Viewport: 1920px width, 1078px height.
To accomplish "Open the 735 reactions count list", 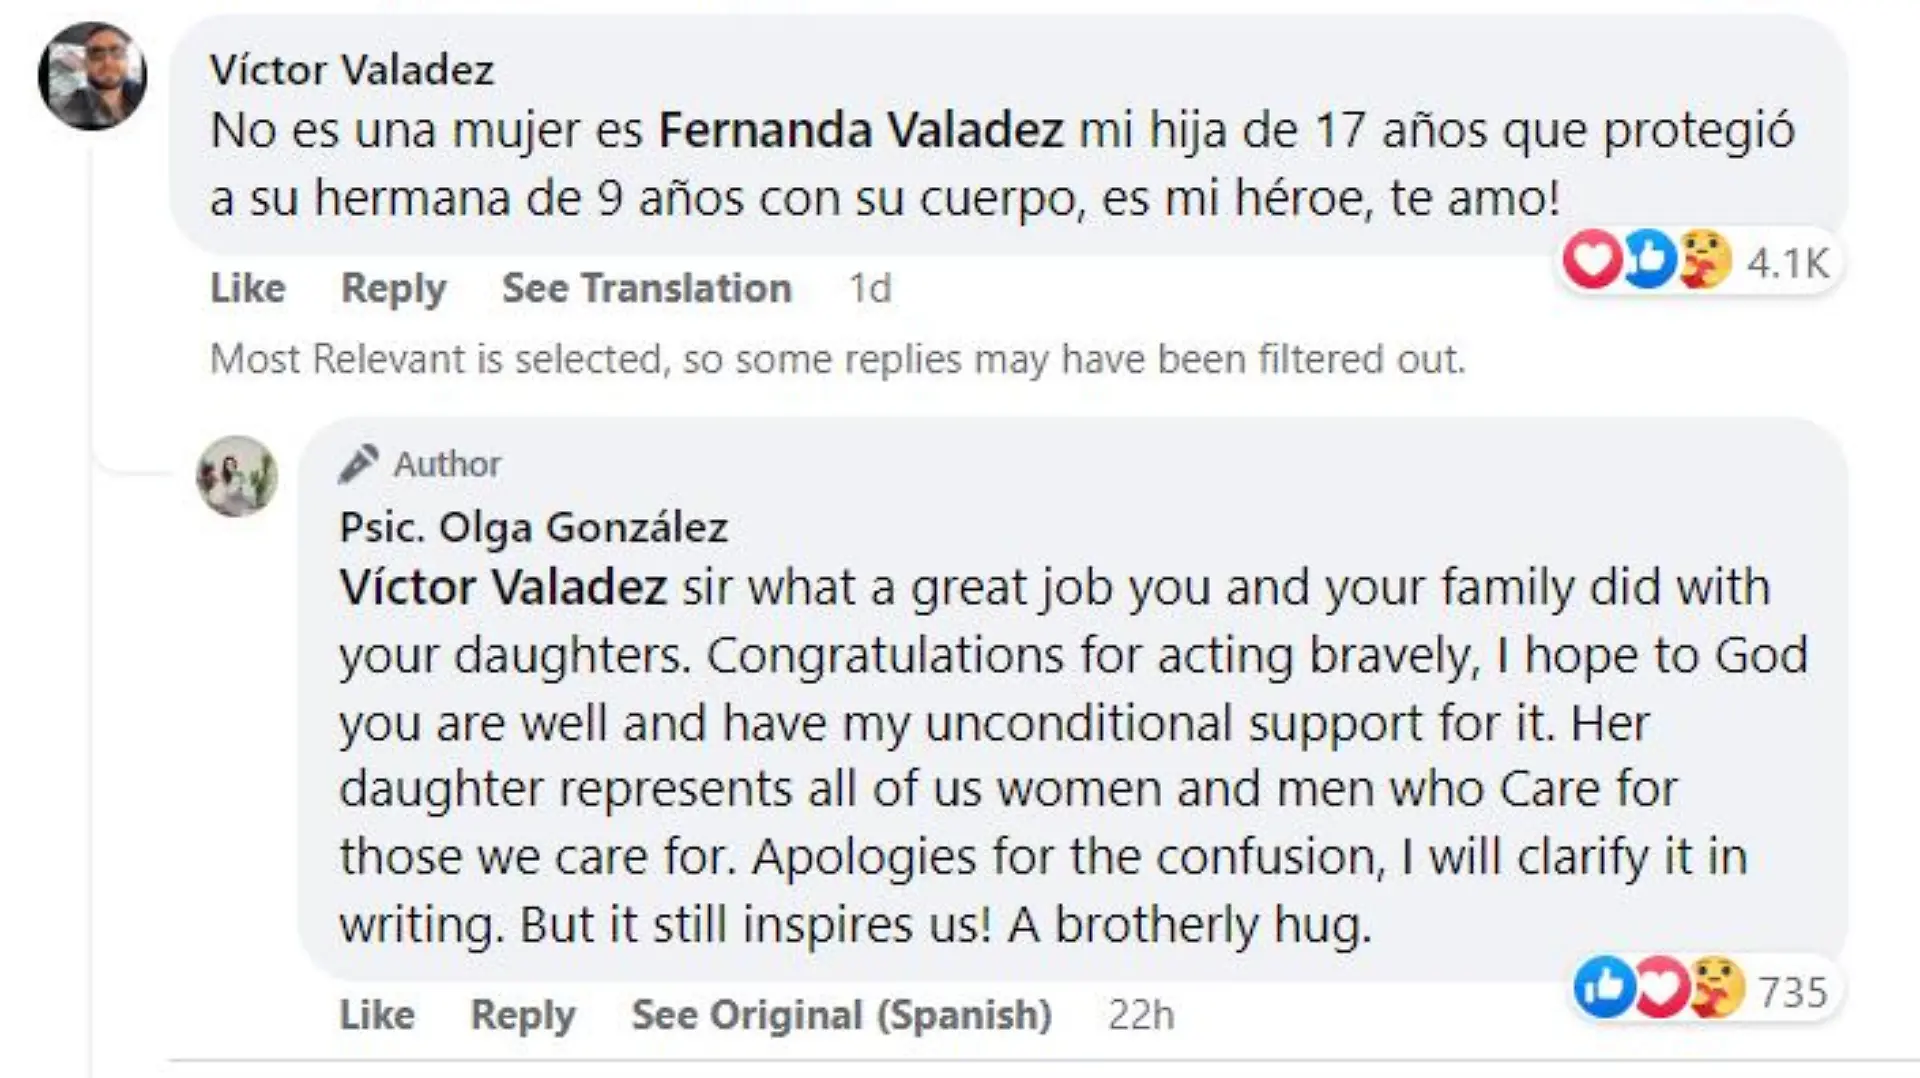I will click(1793, 992).
